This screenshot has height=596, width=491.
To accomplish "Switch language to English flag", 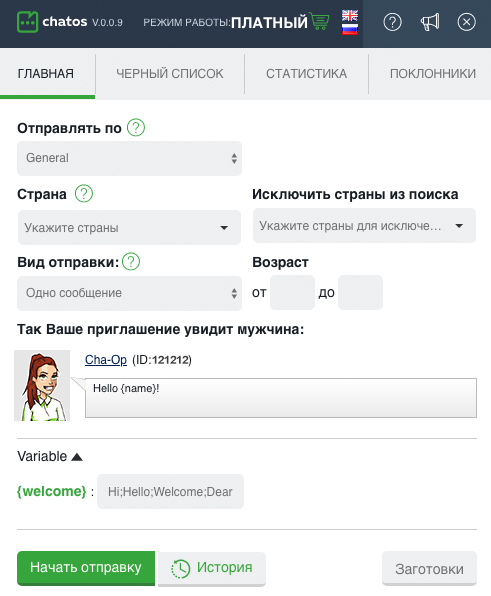I will coord(350,16).
